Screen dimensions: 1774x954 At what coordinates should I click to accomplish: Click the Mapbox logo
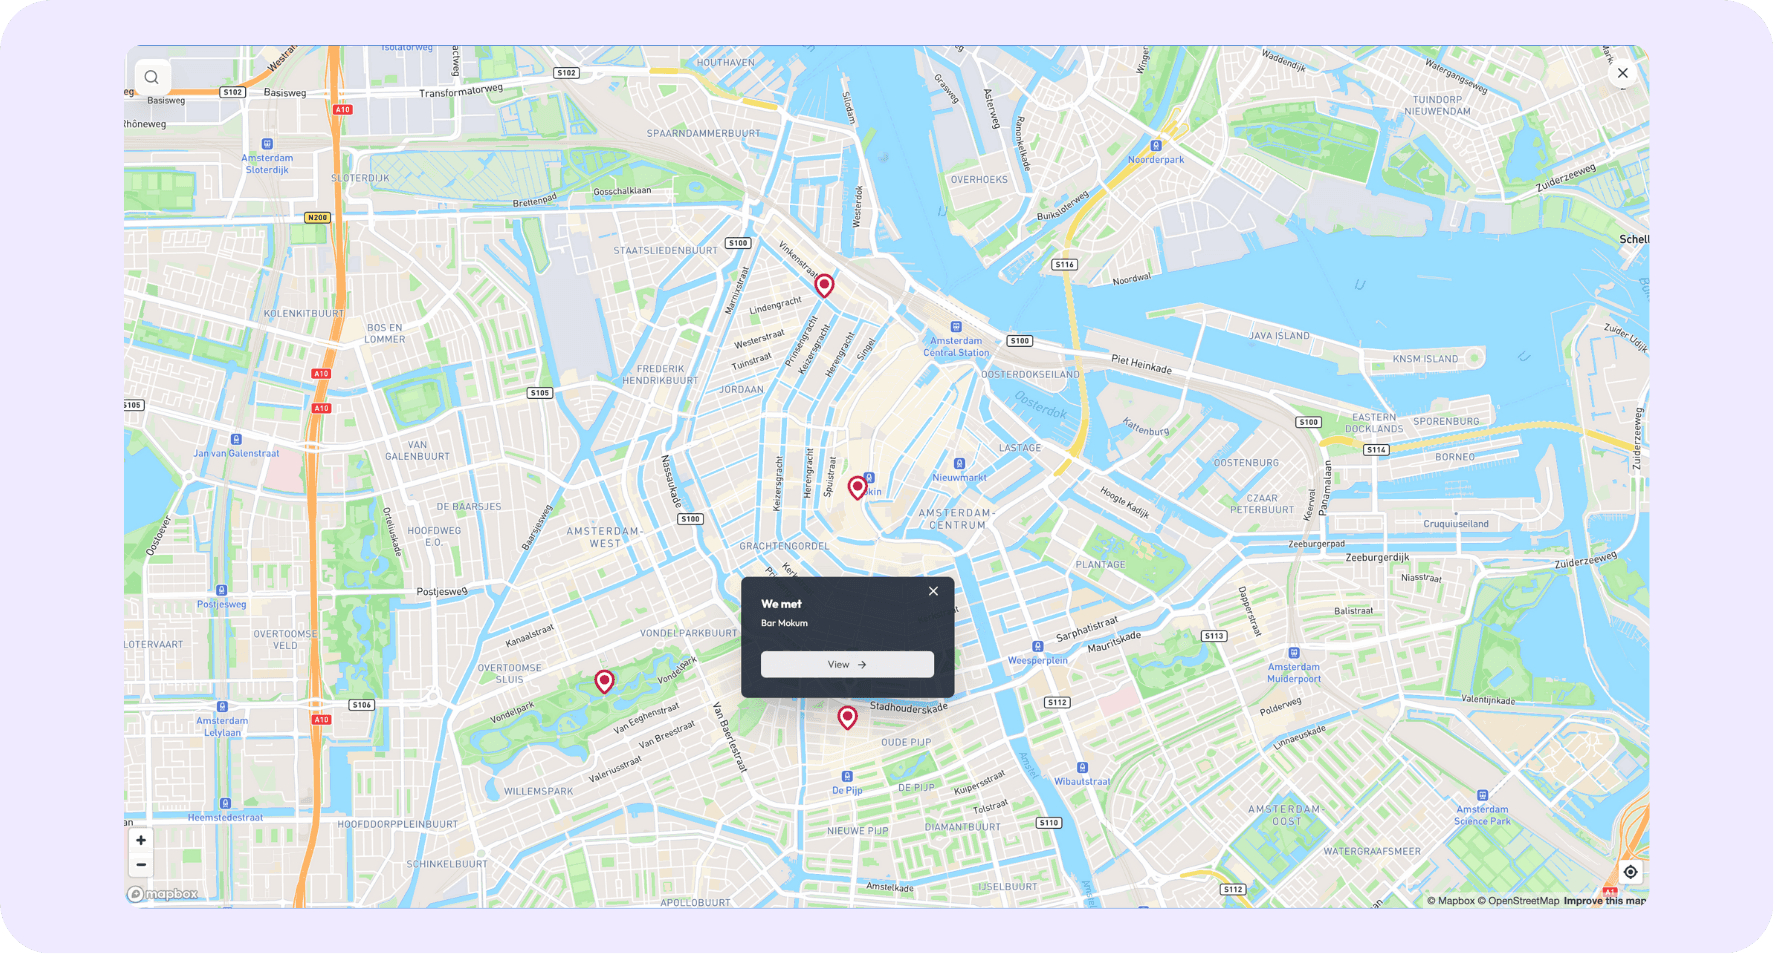tap(162, 895)
